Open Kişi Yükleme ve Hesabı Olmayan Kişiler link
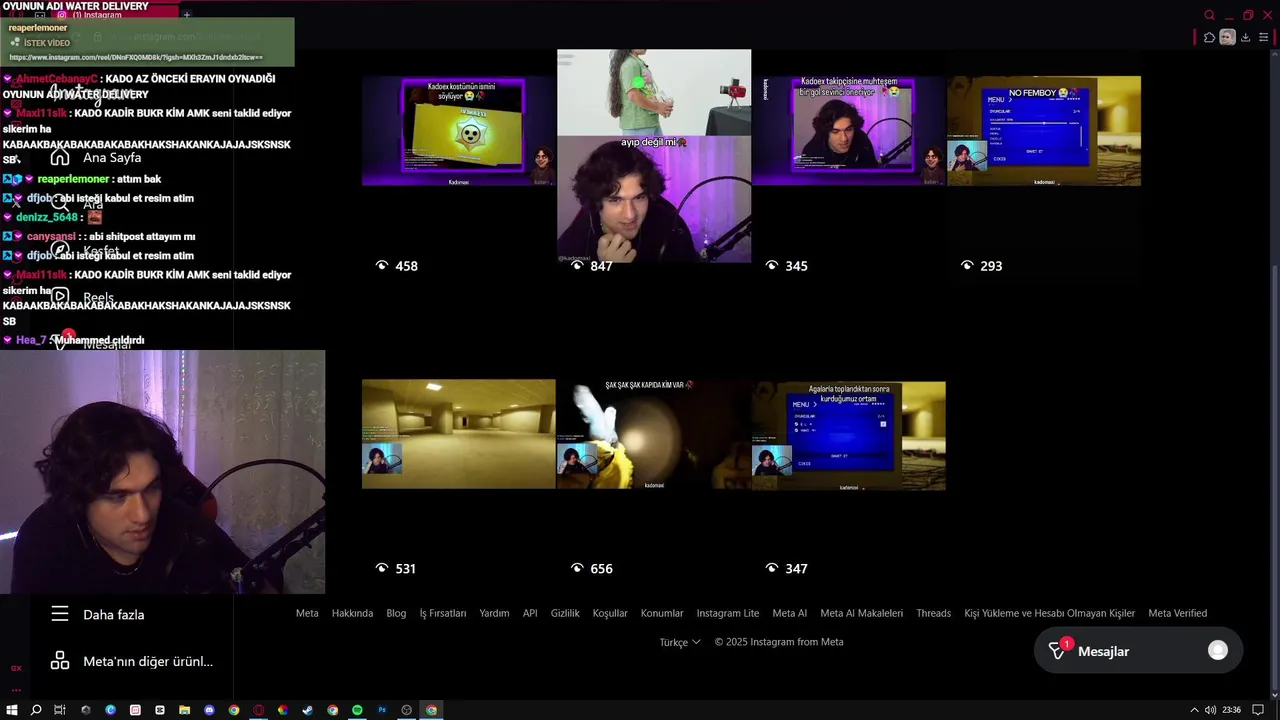This screenshot has height=720, width=1280. [x=1050, y=613]
